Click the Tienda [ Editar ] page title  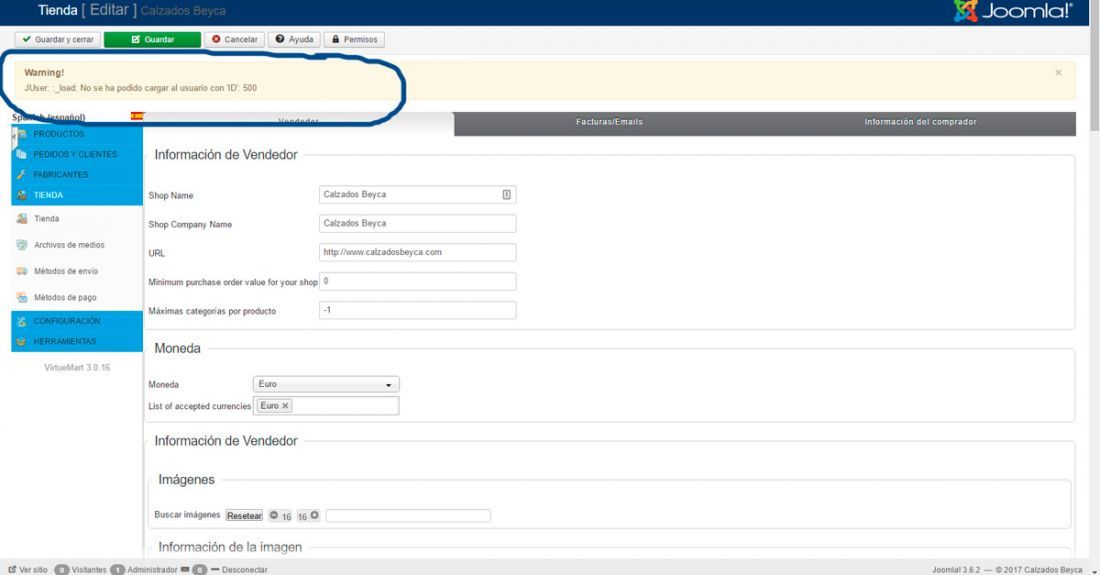[88, 11]
